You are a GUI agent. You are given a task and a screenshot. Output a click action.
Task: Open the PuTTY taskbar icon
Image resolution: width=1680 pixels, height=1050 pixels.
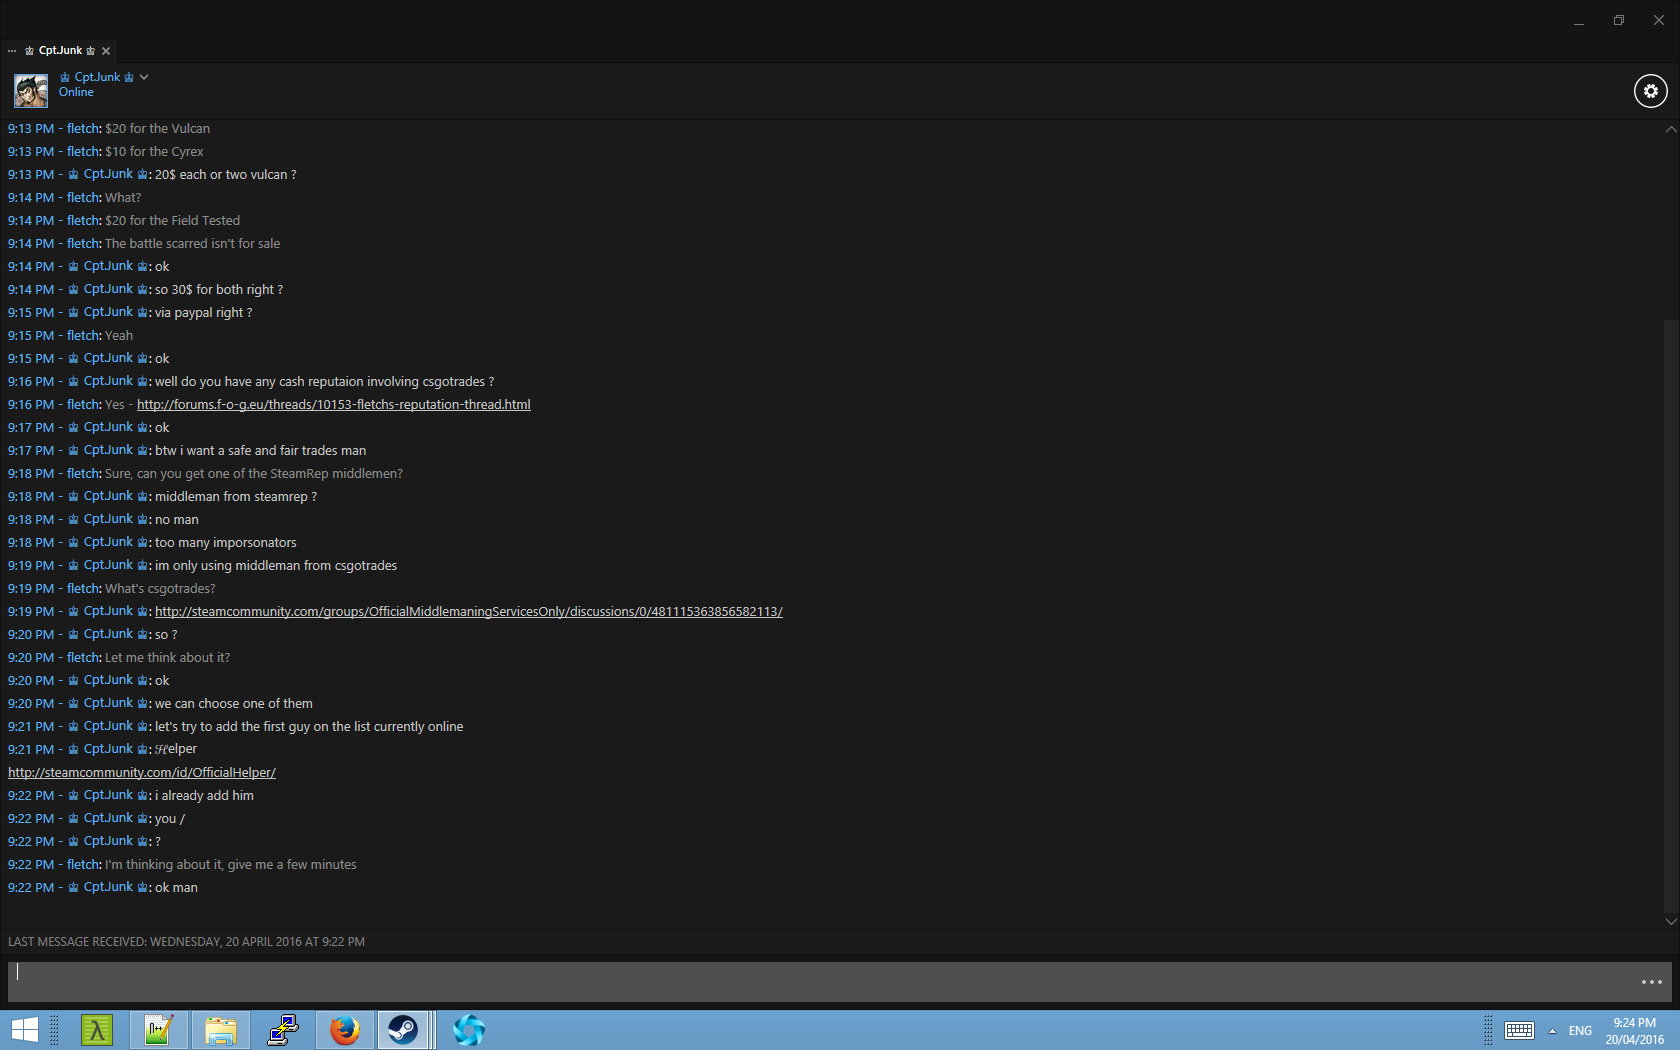(283, 1030)
